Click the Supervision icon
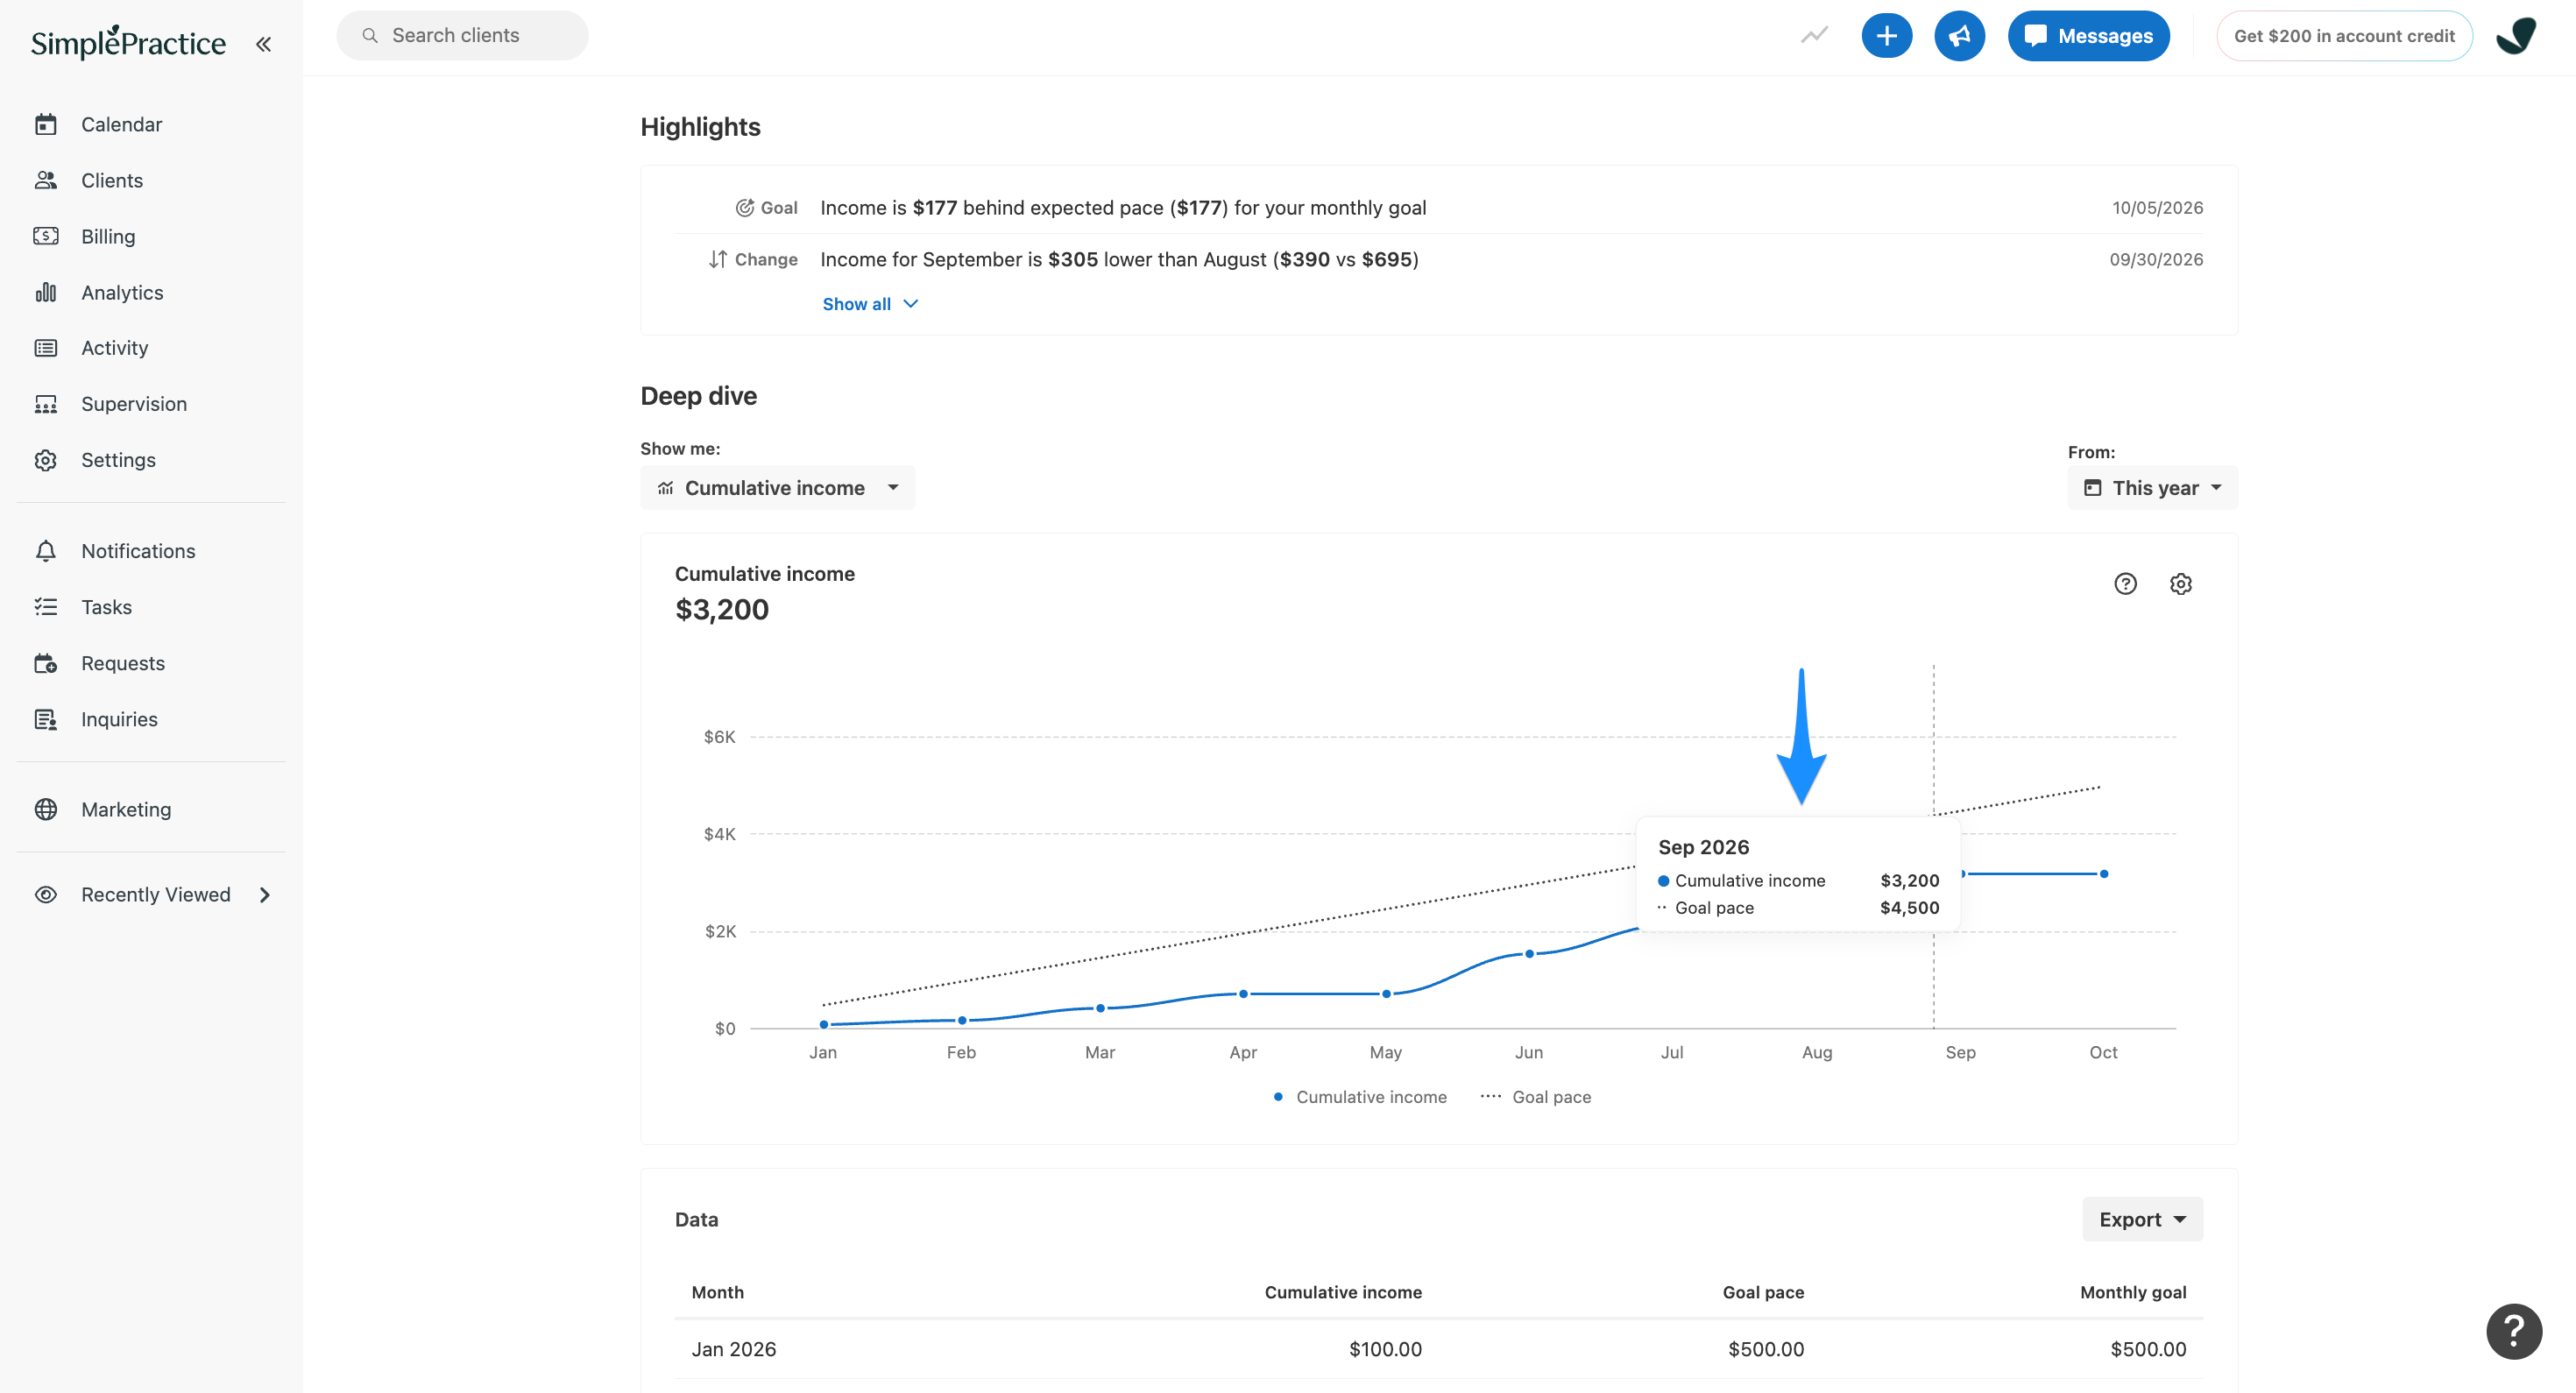2576x1393 pixels. tap(46, 404)
